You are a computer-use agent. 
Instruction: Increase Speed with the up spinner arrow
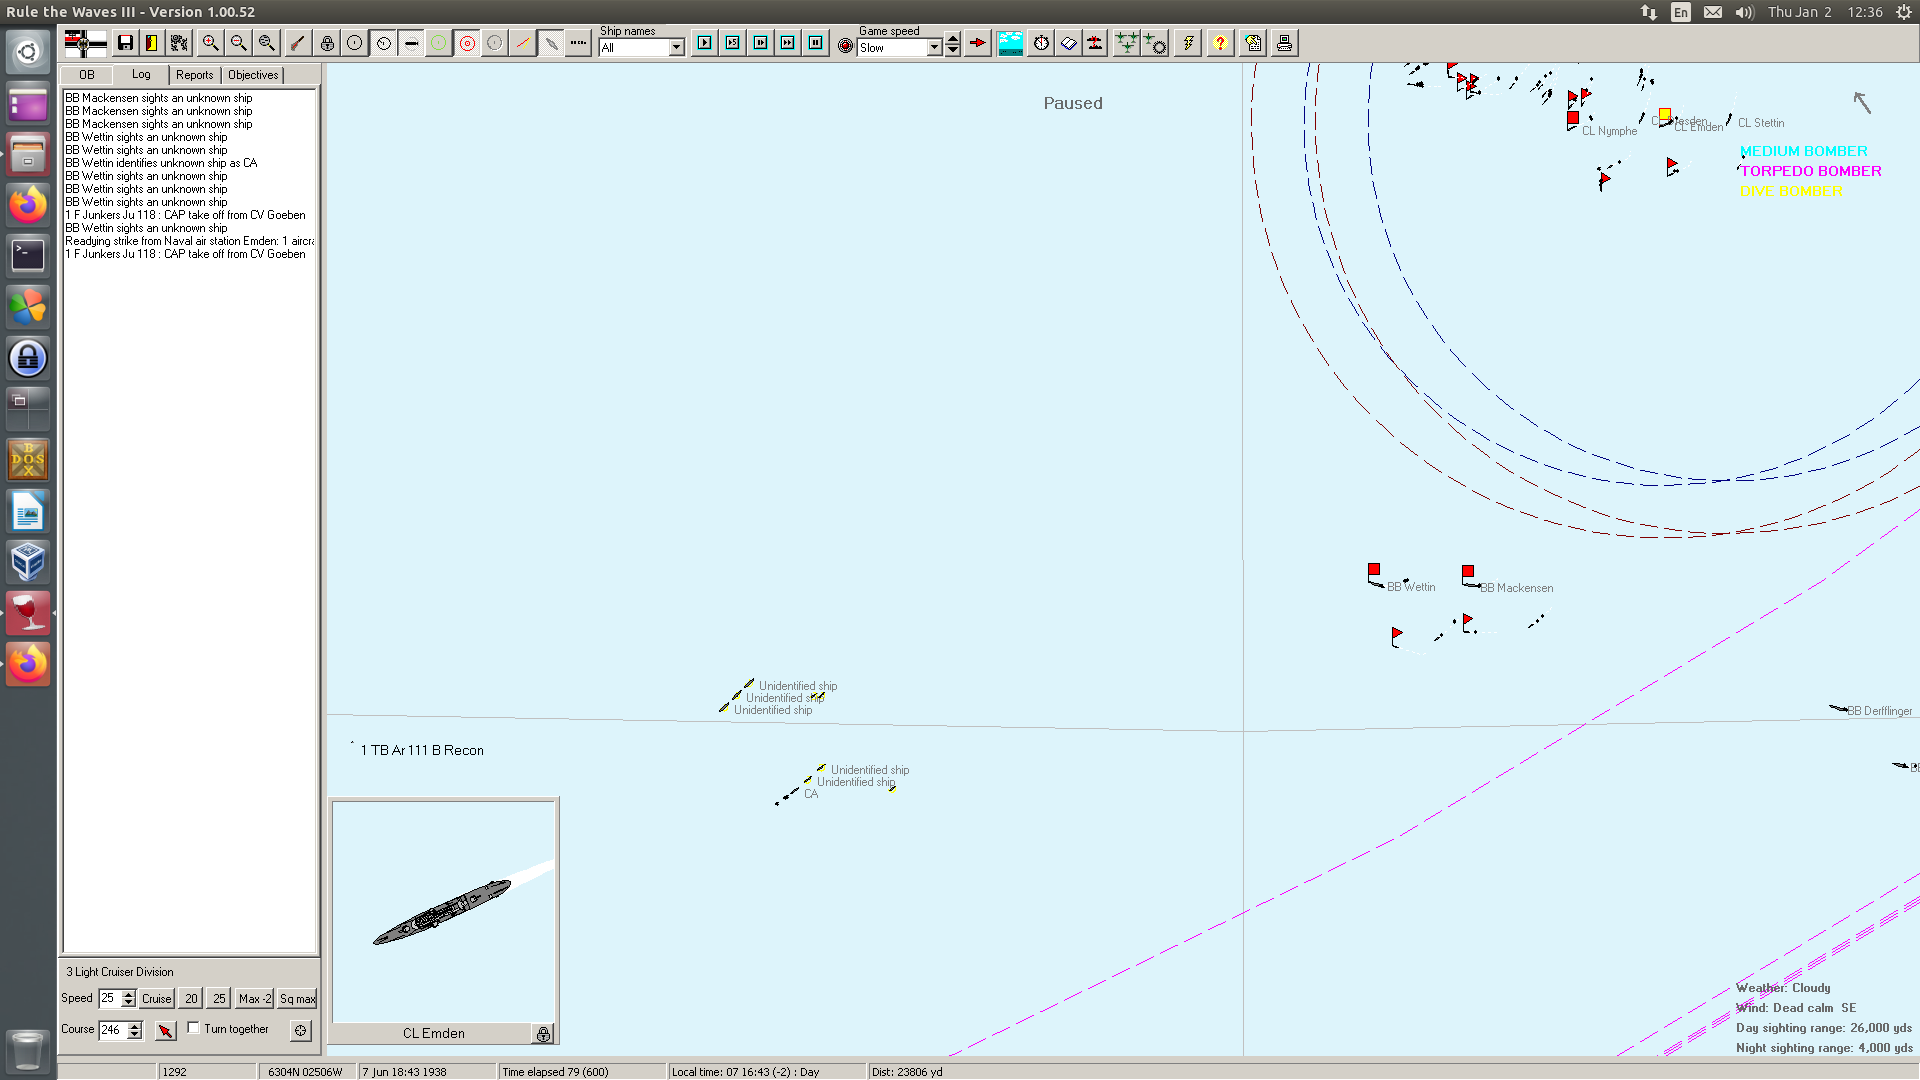128,994
